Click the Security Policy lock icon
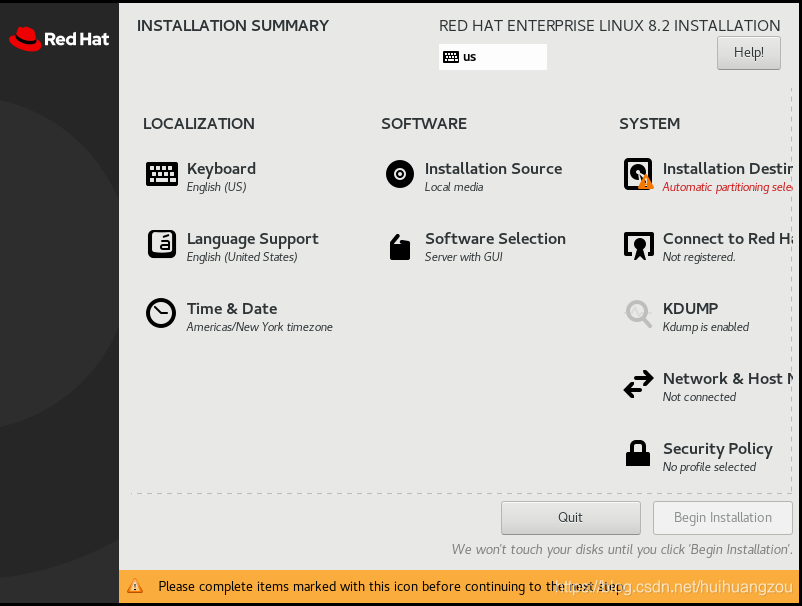 point(638,453)
